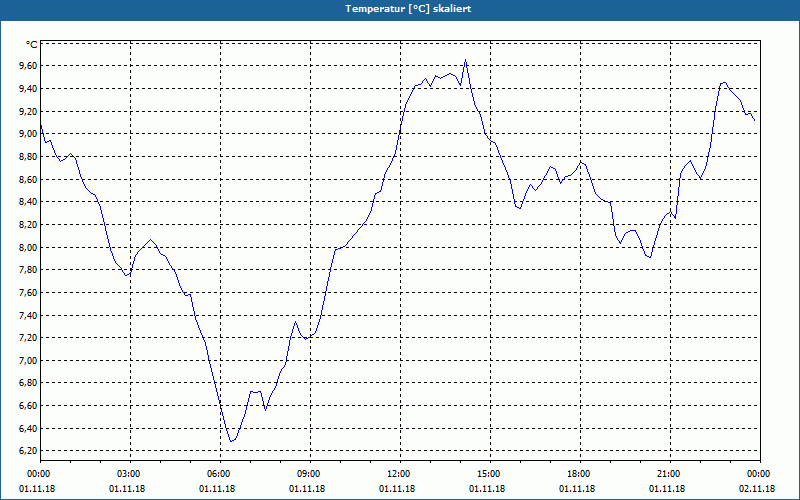Click the 8,20 axis label
The height and width of the screenshot is (500, 800).
28,224
